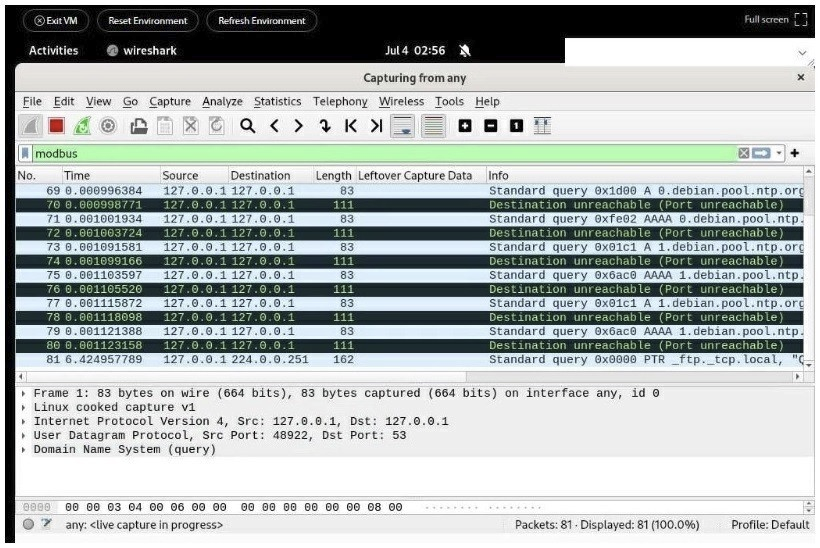
Task: Restart the current capture with the green fin
Action: coord(82,126)
